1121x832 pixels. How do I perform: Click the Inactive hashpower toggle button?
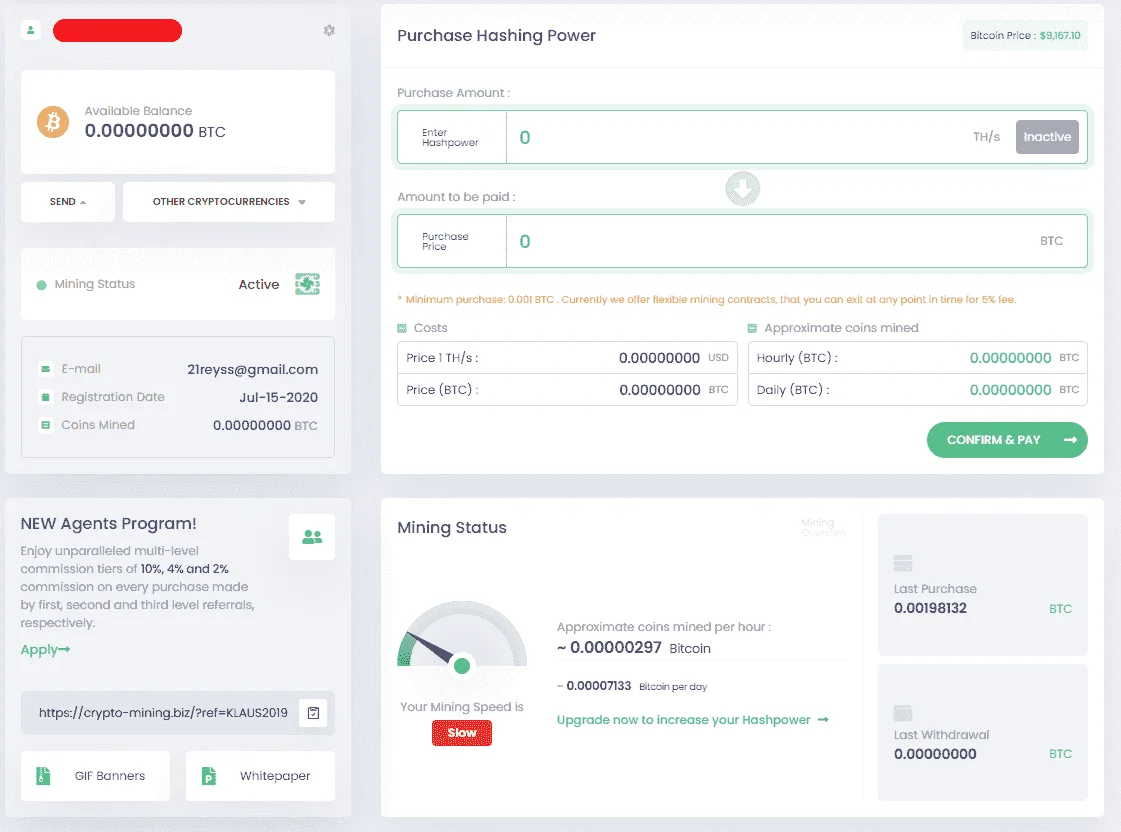click(1047, 137)
